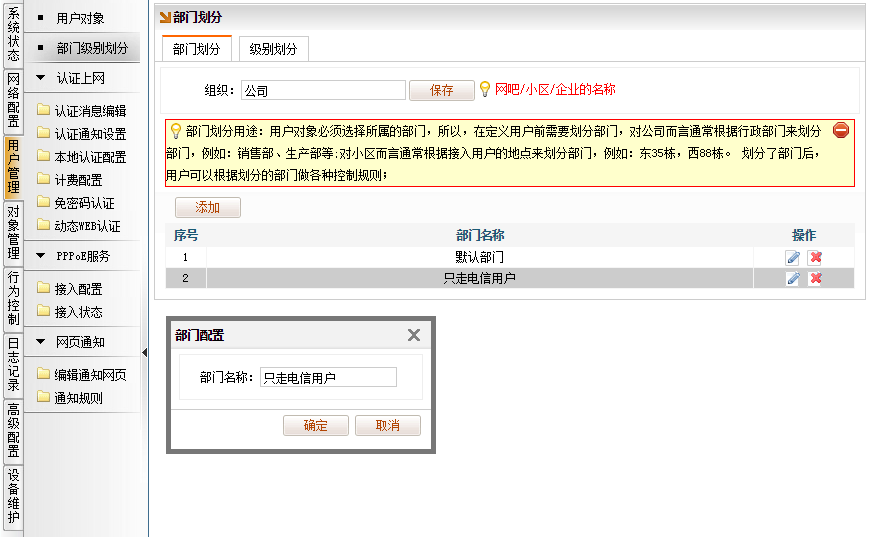Open the 通知规则 folder icon
This screenshot has width=869, height=537.
(x=43, y=397)
